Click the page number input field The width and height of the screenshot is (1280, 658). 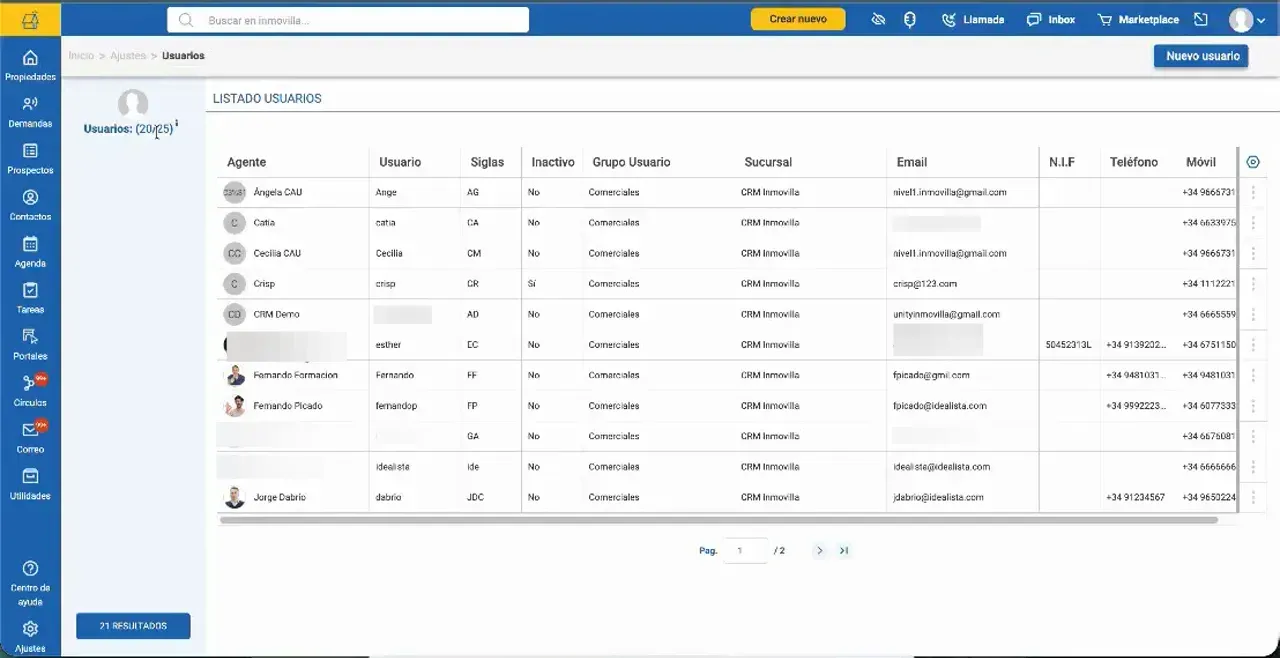pyautogui.click(x=745, y=551)
